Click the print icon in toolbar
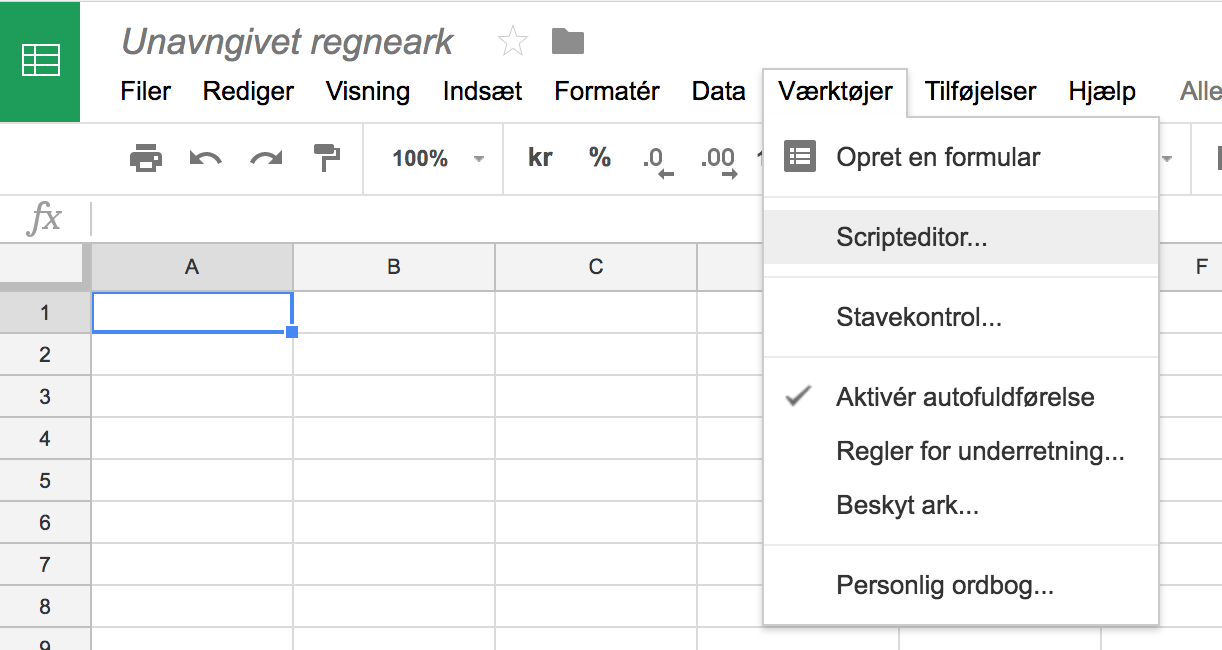Viewport: 1222px width, 650px height. (146, 158)
